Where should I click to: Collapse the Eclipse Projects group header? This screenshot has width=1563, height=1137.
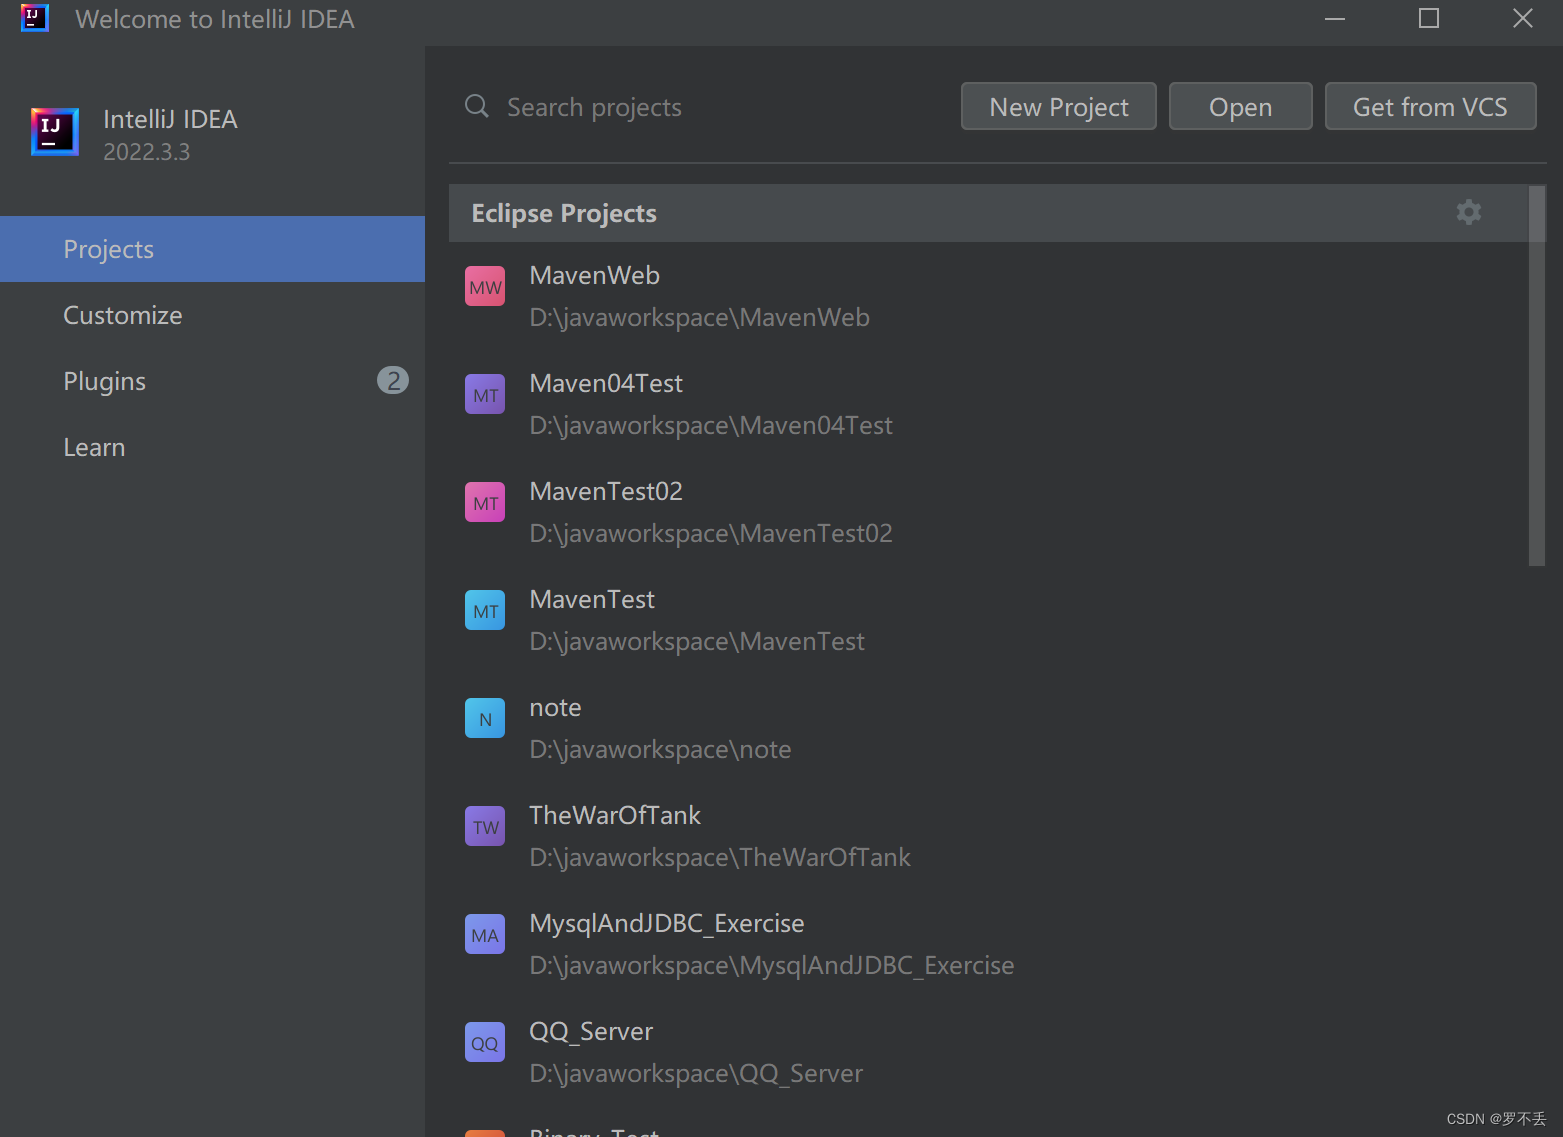[x=988, y=213]
